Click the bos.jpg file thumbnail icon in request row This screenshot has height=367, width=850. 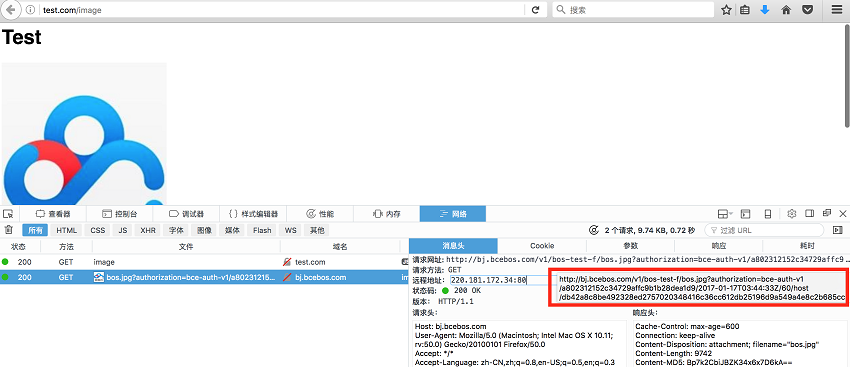(99, 277)
